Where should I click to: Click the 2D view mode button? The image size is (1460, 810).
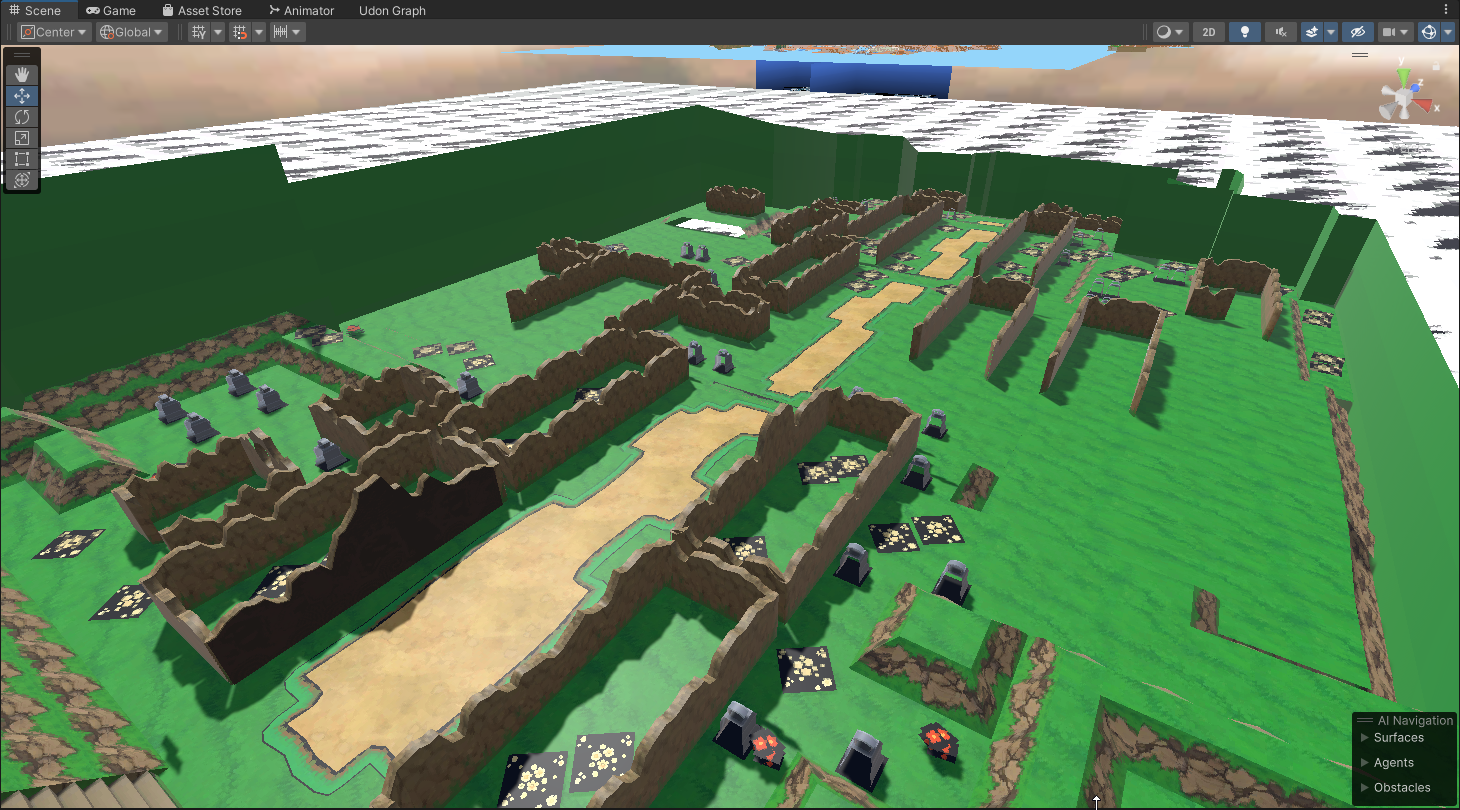1209,32
